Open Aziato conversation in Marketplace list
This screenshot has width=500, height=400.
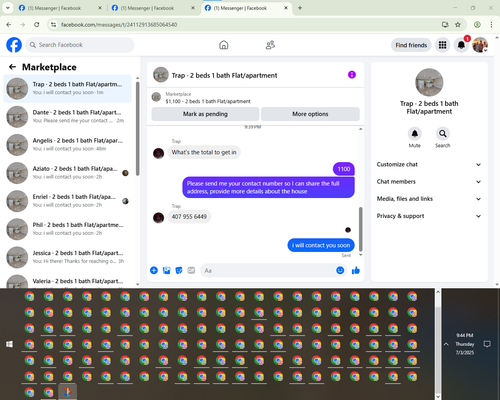coord(67,173)
